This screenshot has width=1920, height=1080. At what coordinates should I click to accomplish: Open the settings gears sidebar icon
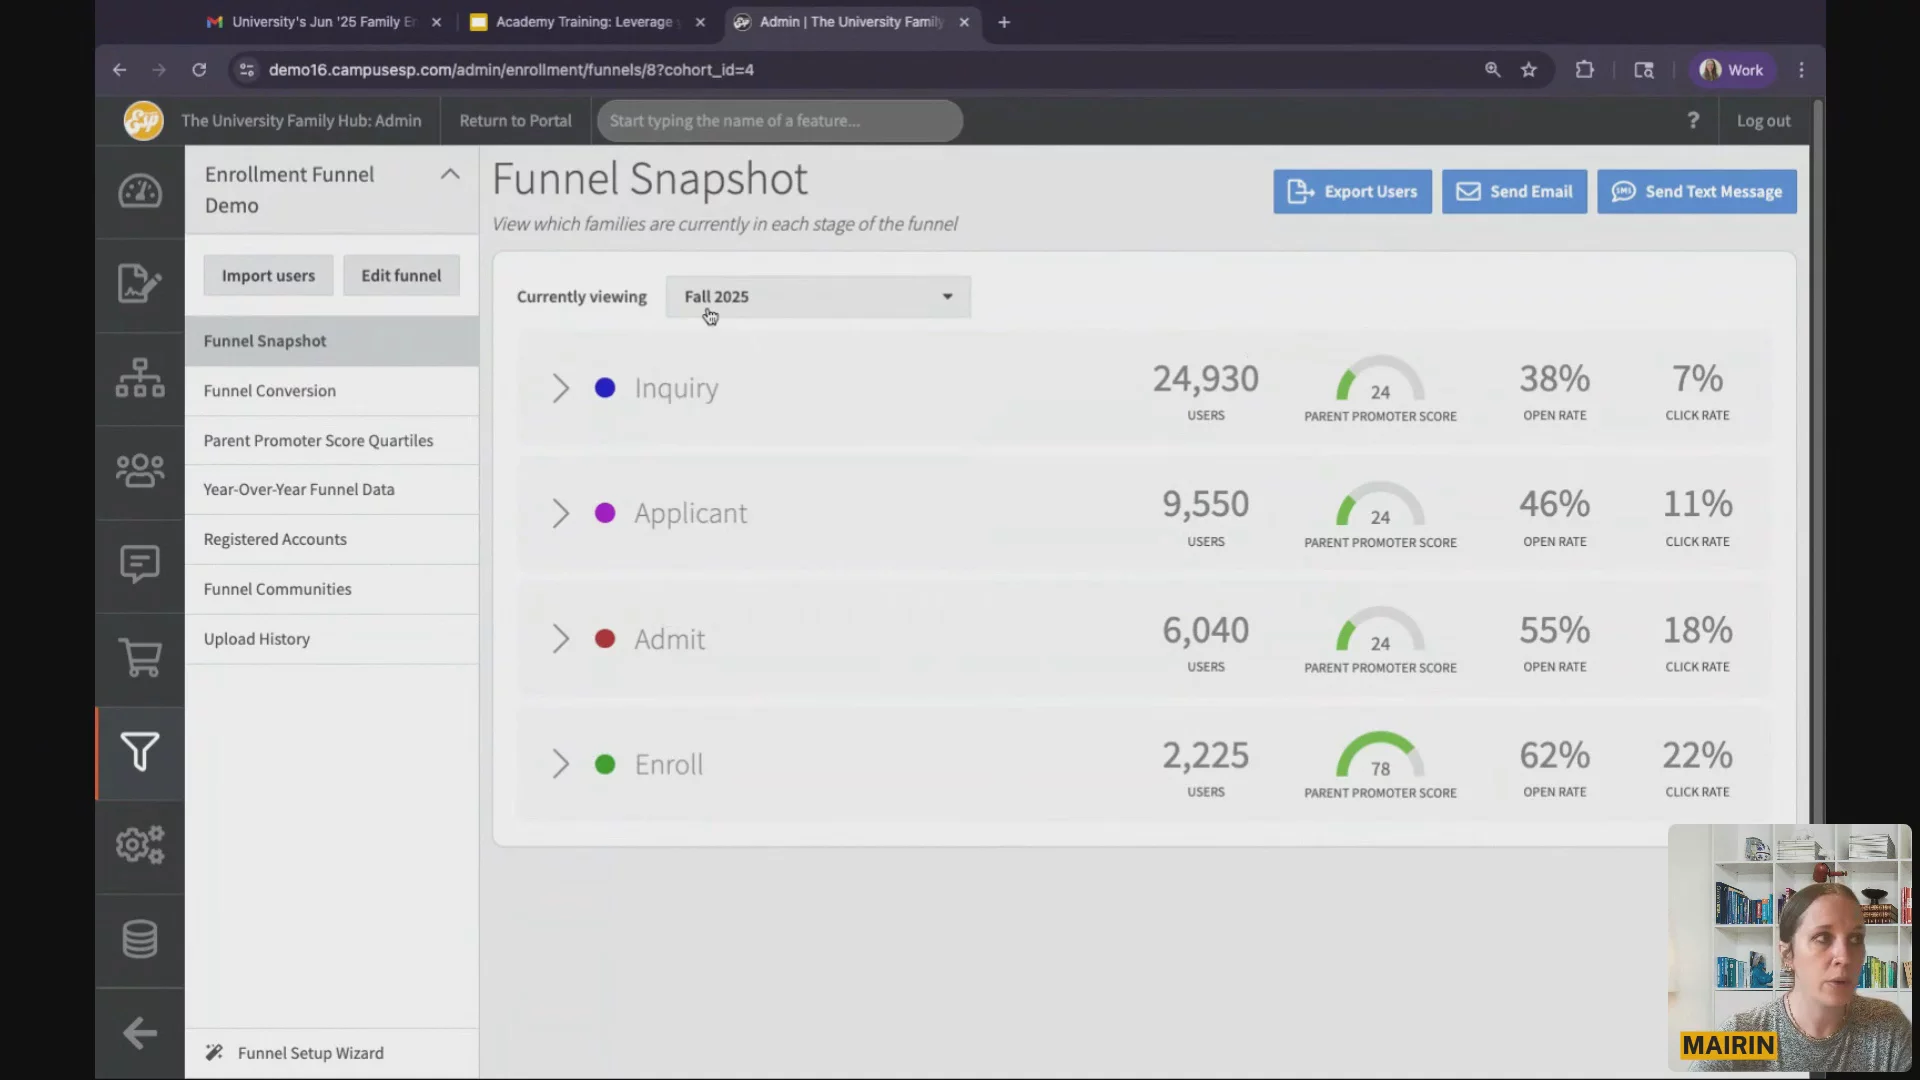coord(140,846)
